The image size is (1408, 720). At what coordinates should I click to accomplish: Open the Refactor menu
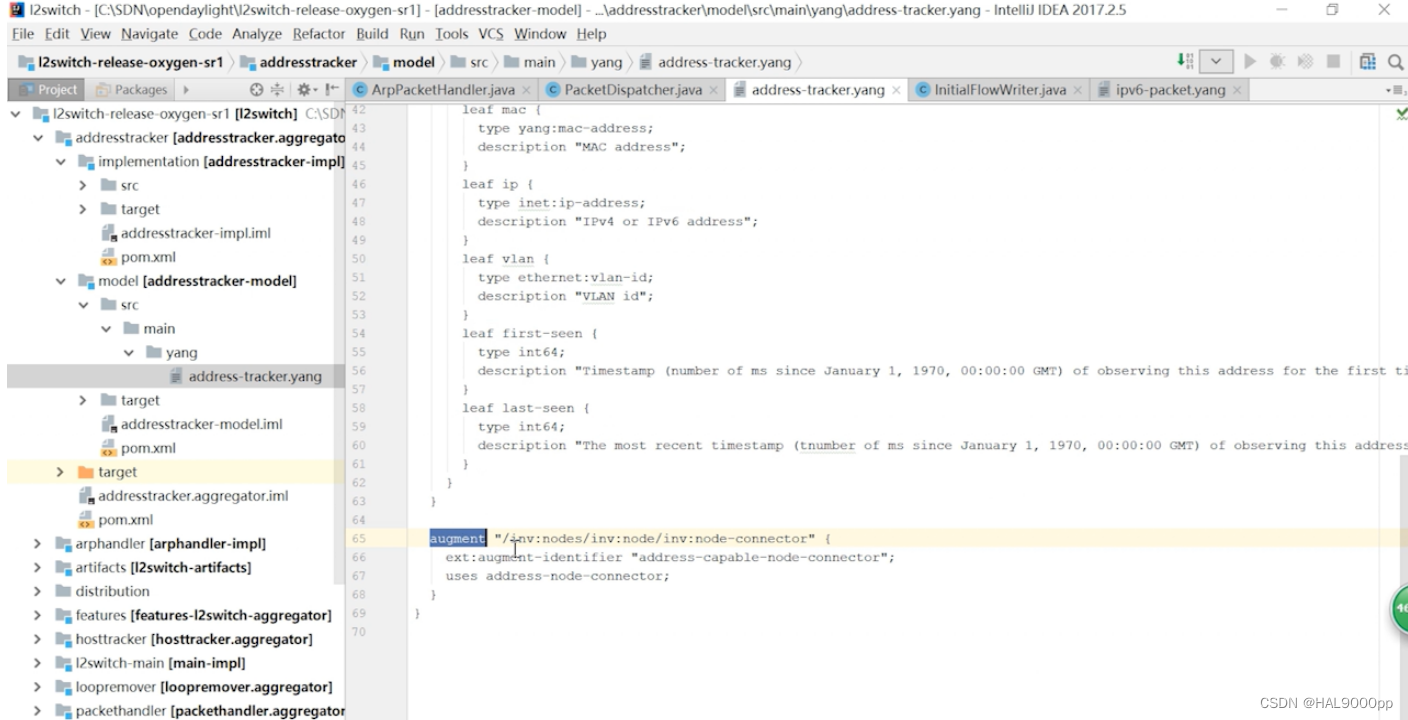click(x=319, y=33)
